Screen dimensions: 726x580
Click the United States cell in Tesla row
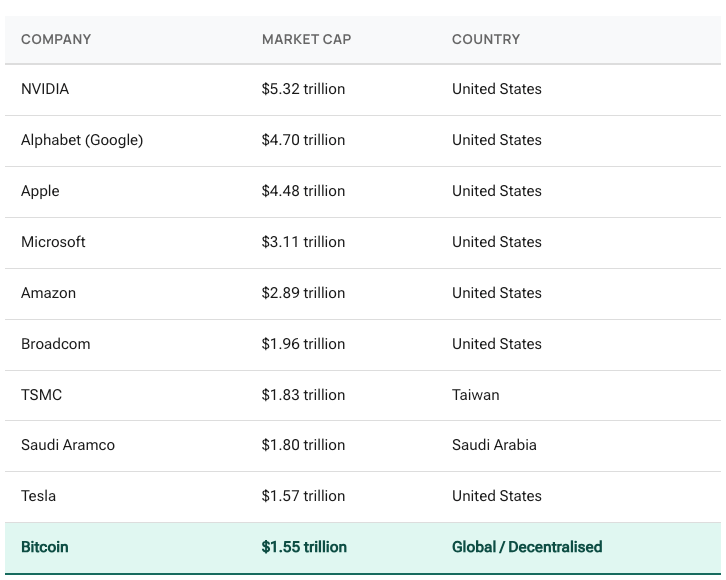click(497, 496)
